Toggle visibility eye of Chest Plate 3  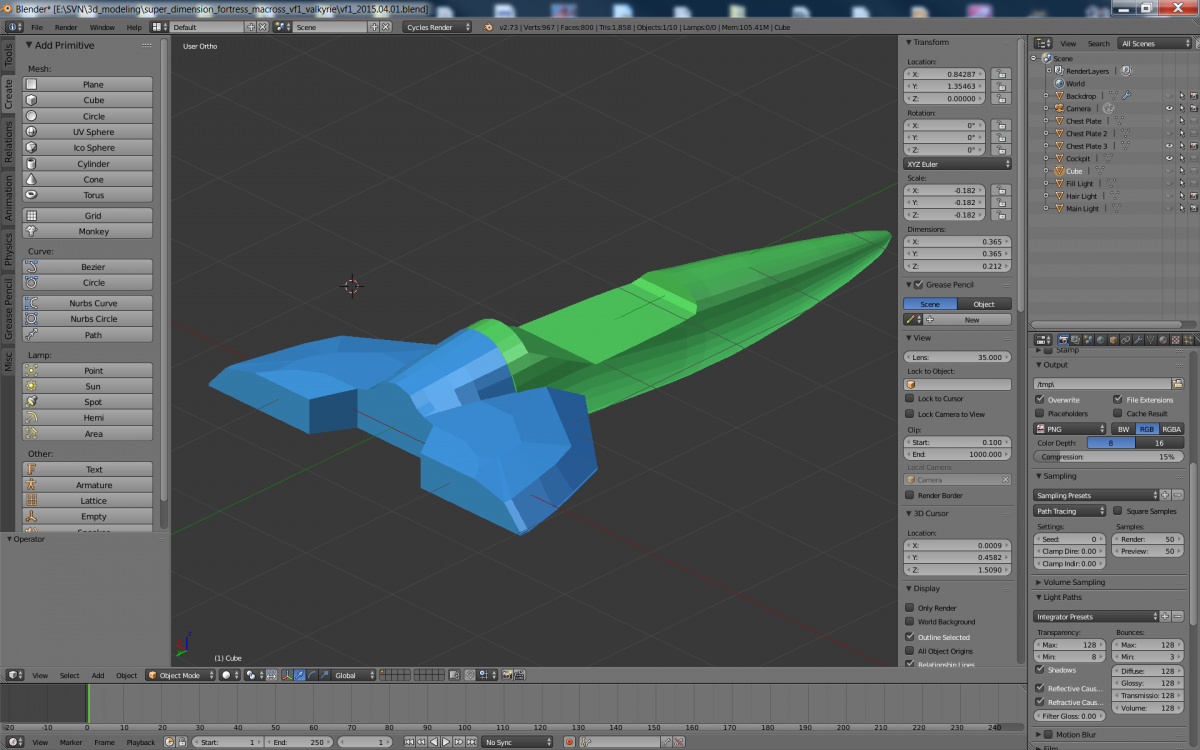[x=1169, y=146]
